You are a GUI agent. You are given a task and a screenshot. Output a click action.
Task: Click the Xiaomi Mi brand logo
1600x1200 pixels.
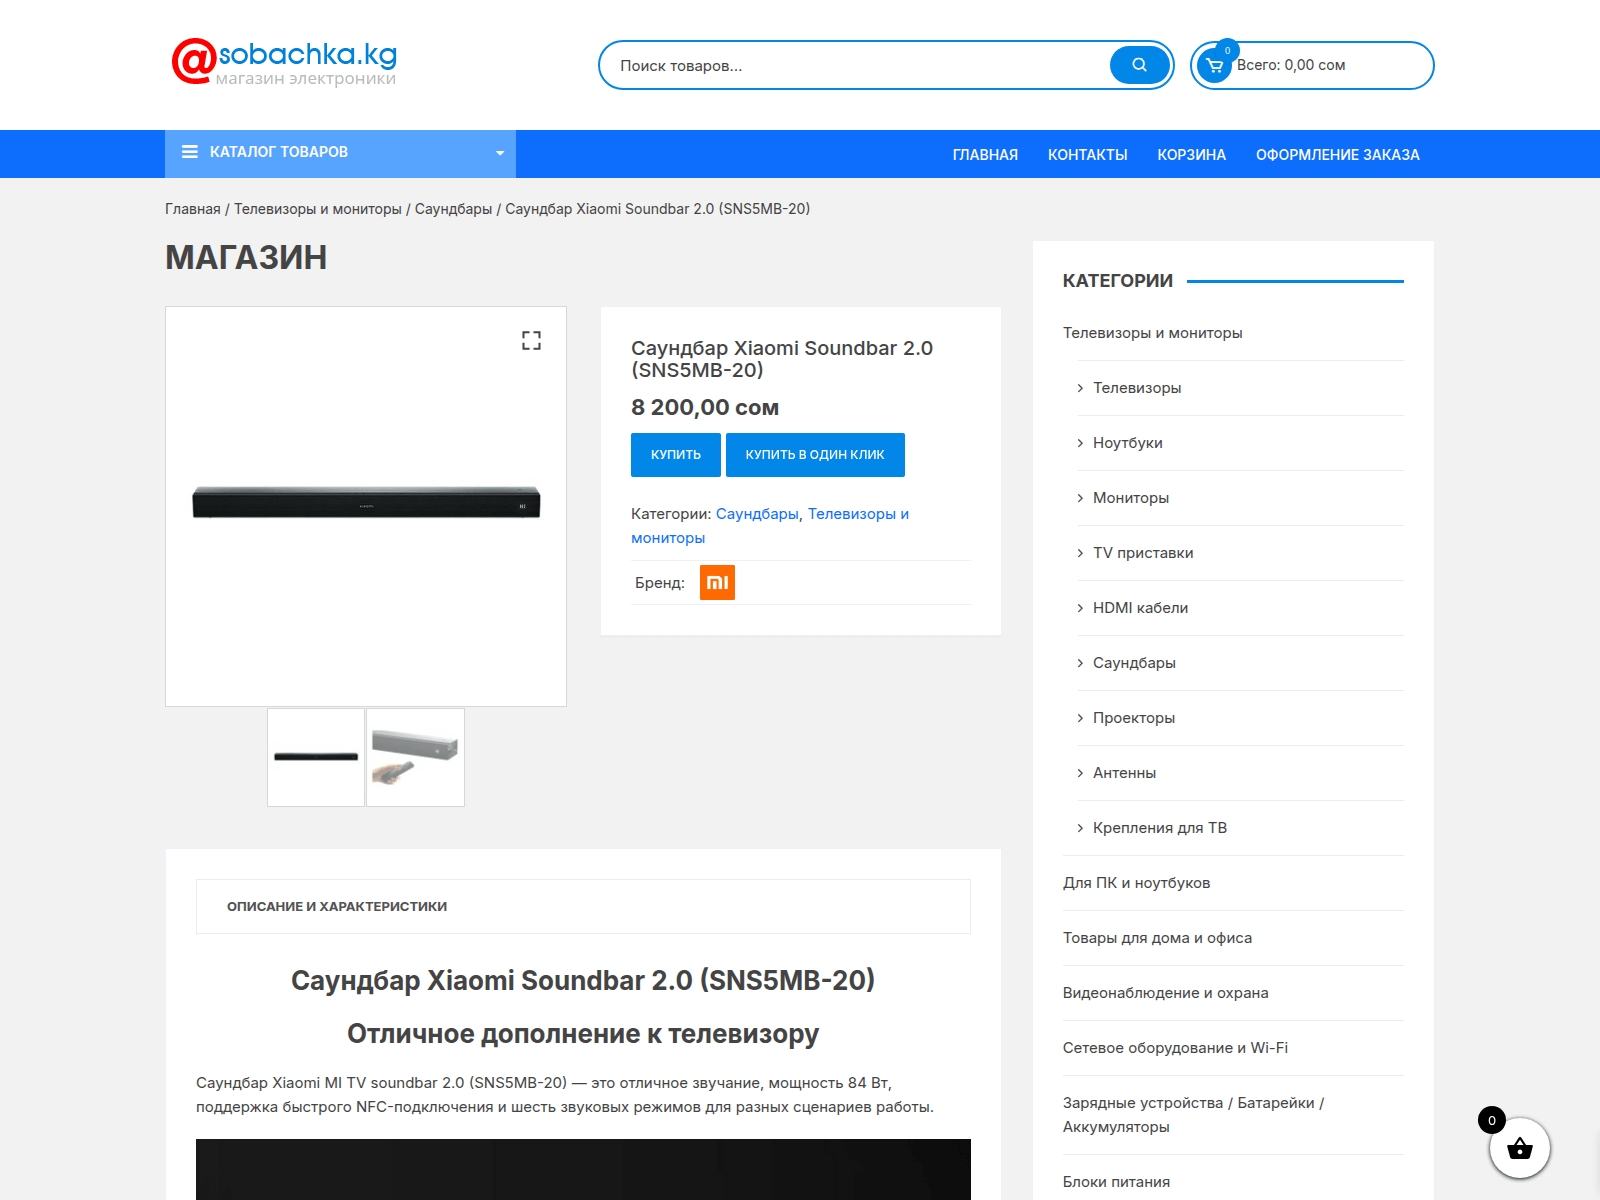(717, 583)
